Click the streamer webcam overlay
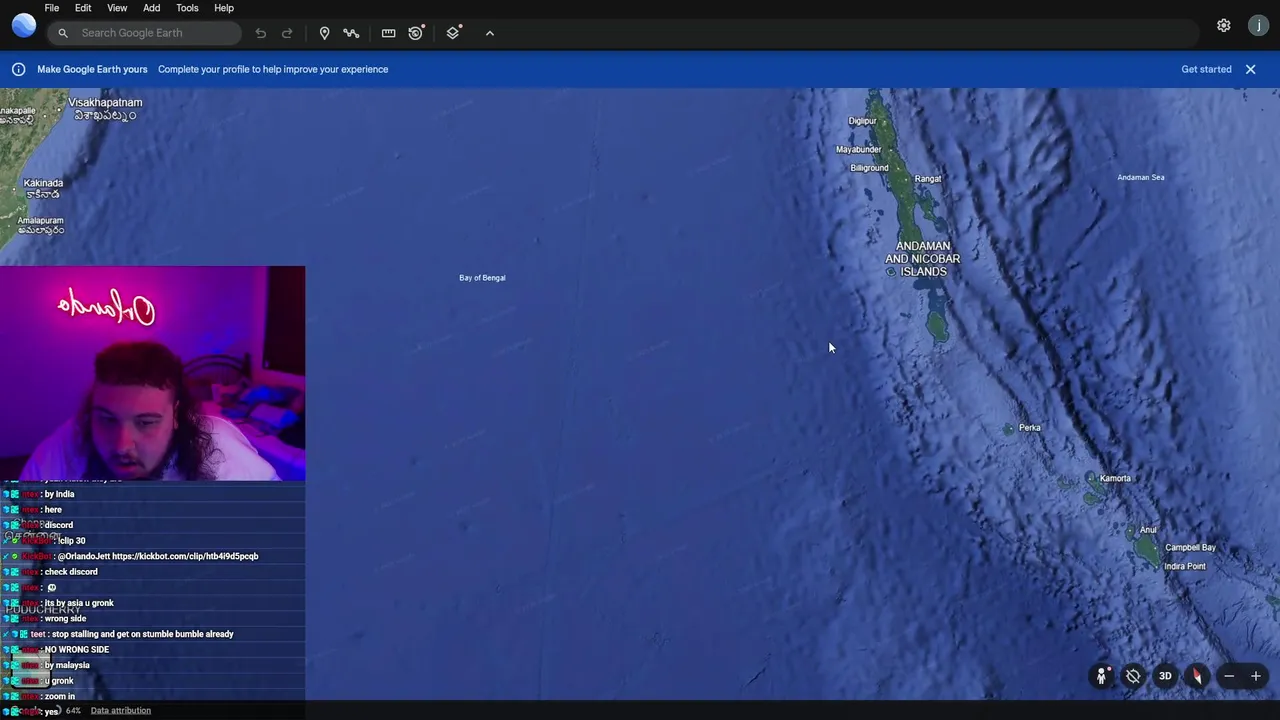The image size is (1280, 720). (x=152, y=373)
